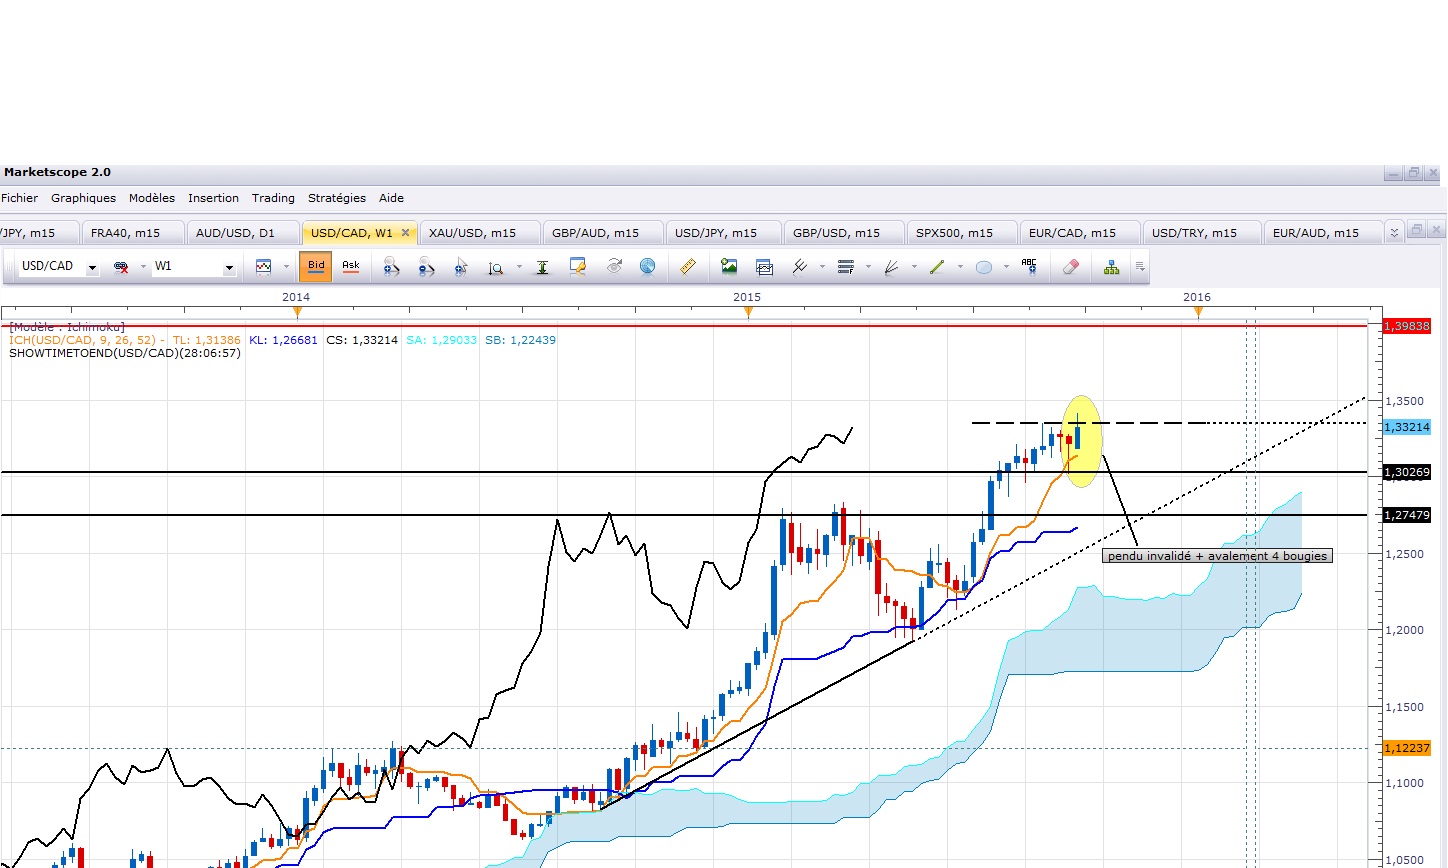Click the insert picture icon
1448x868 pixels.
[x=729, y=267]
